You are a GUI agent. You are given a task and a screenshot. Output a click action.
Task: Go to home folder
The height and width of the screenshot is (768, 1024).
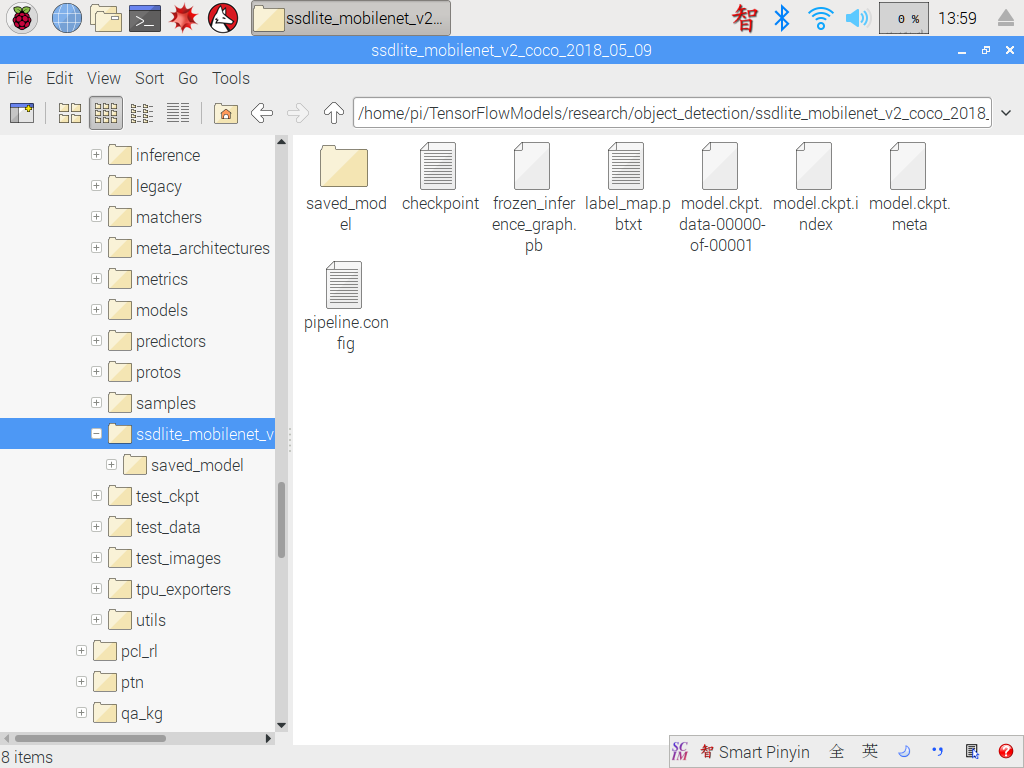click(x=226, y=113)
